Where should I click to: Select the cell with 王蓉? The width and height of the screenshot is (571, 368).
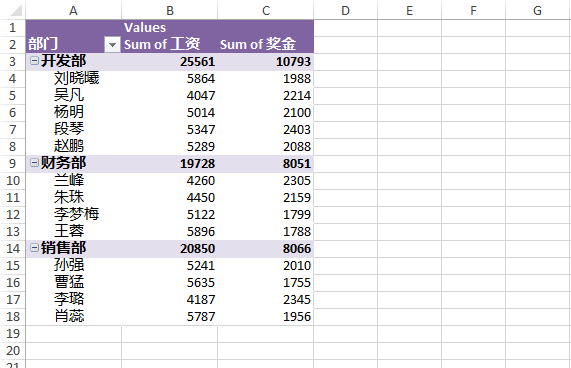point(74,231)
